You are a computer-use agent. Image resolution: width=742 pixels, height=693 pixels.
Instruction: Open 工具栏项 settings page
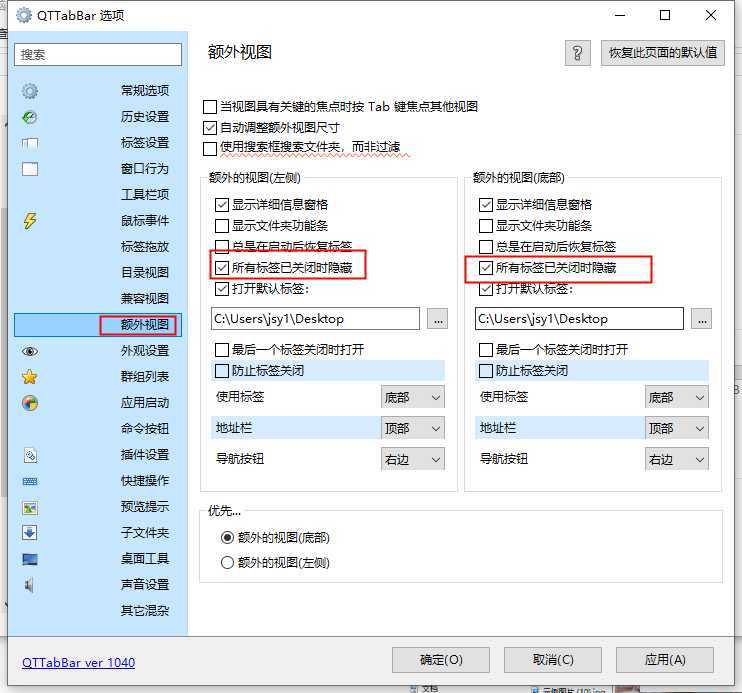pos(98,195)
